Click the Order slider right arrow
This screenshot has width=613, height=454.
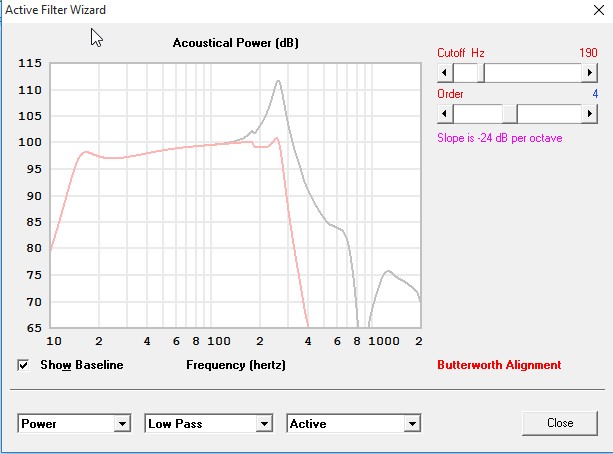click(590, 114)
